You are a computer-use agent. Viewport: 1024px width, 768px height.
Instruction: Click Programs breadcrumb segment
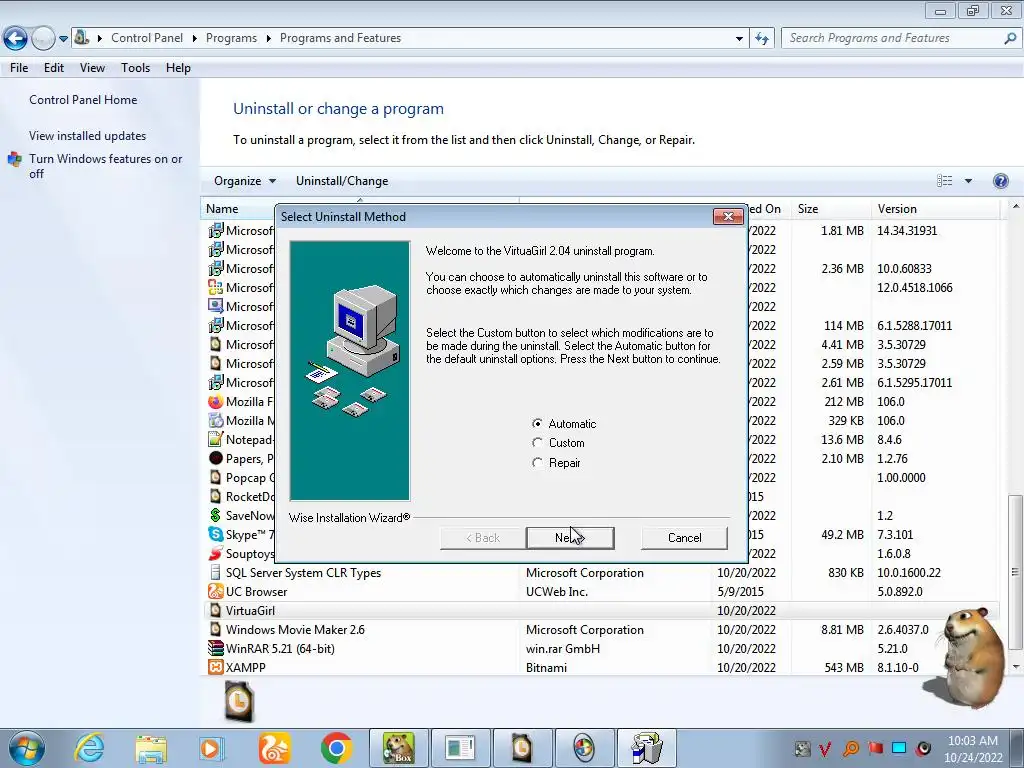click(x=231, y=38)
